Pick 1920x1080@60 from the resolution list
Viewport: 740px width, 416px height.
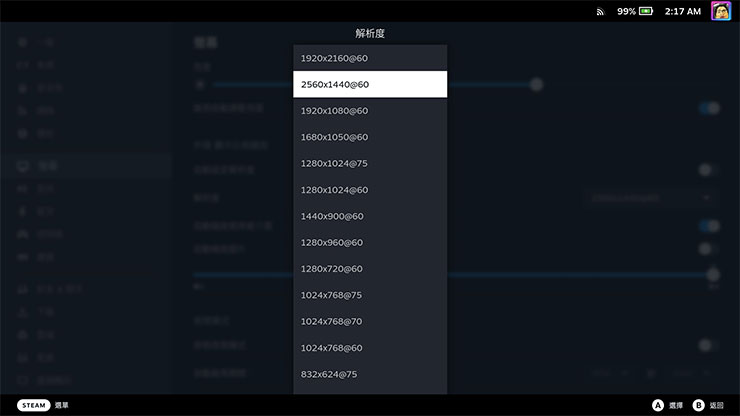pyautogui.click(x=370, y=111)
